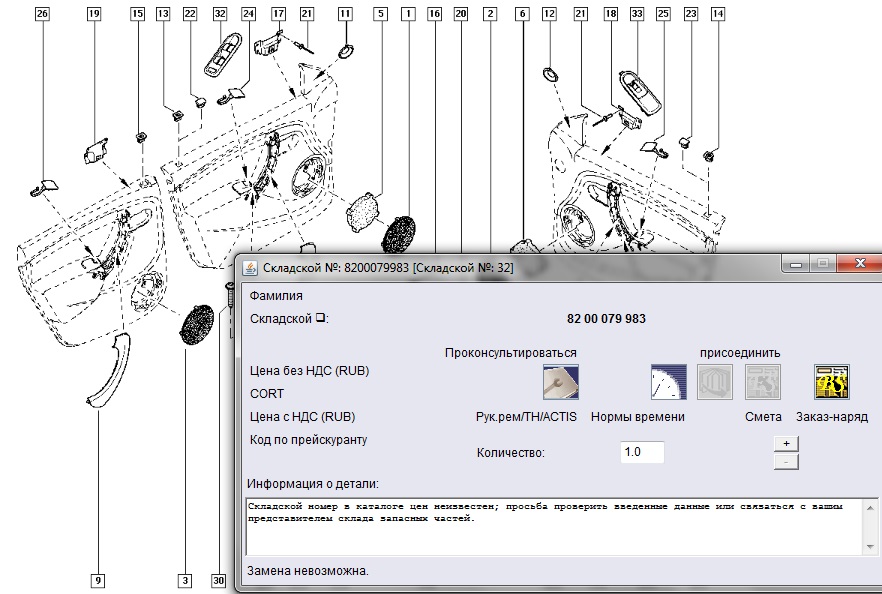
Task: Select part number label 30 near dialog
Action: click(x=219, y=579)
